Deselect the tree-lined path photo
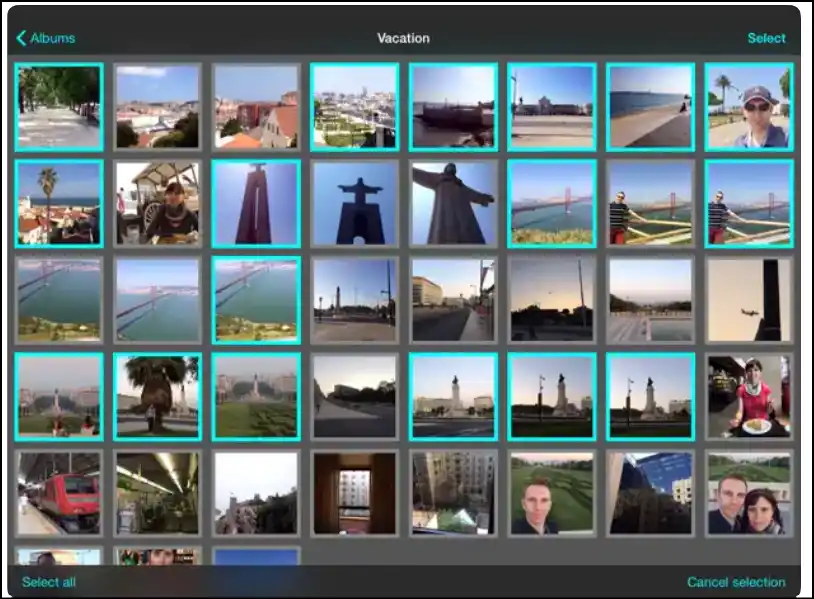The width and height of the screenshot is (814, 599). (x=59, y=107)
